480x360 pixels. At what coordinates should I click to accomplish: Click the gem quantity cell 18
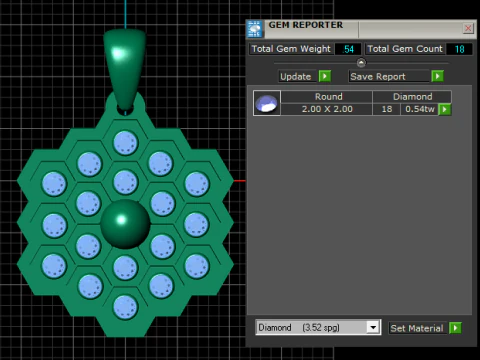pyautogui.click(x=387, y=109)
